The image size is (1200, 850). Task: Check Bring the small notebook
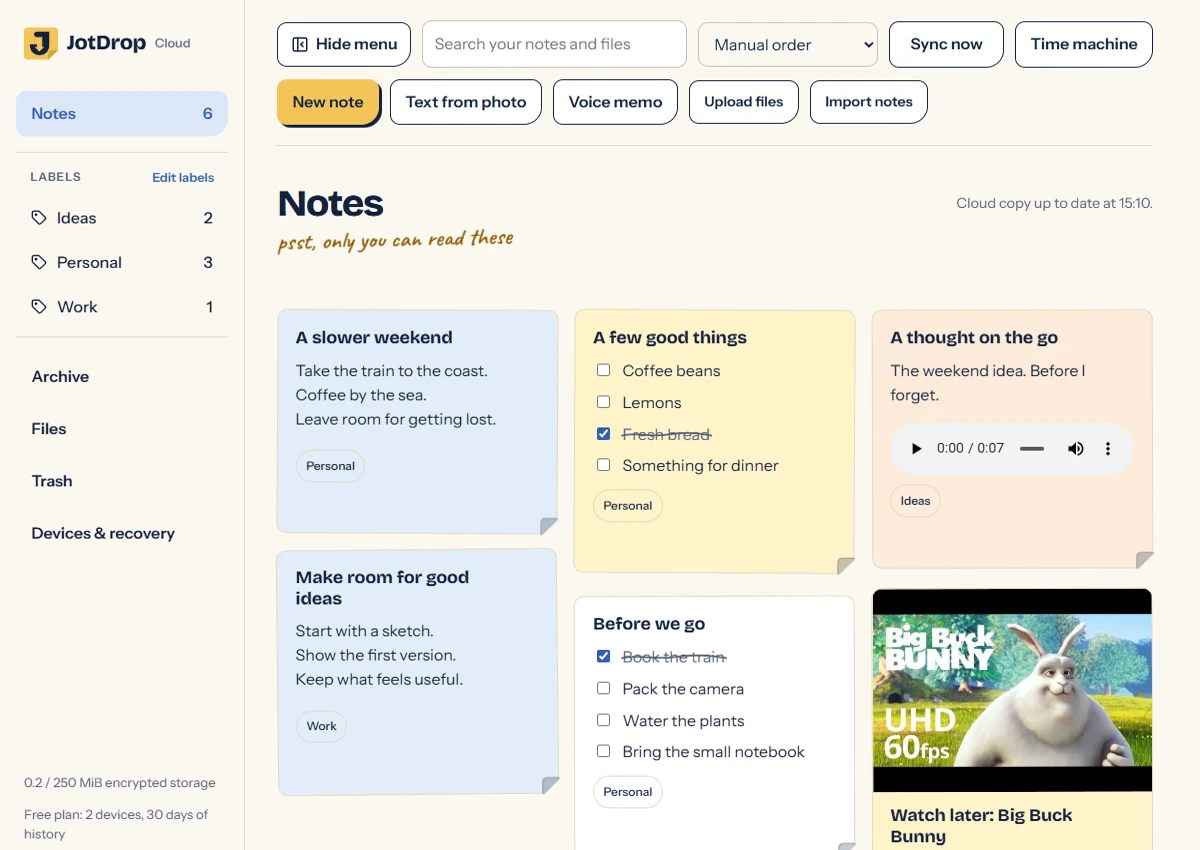603,751
